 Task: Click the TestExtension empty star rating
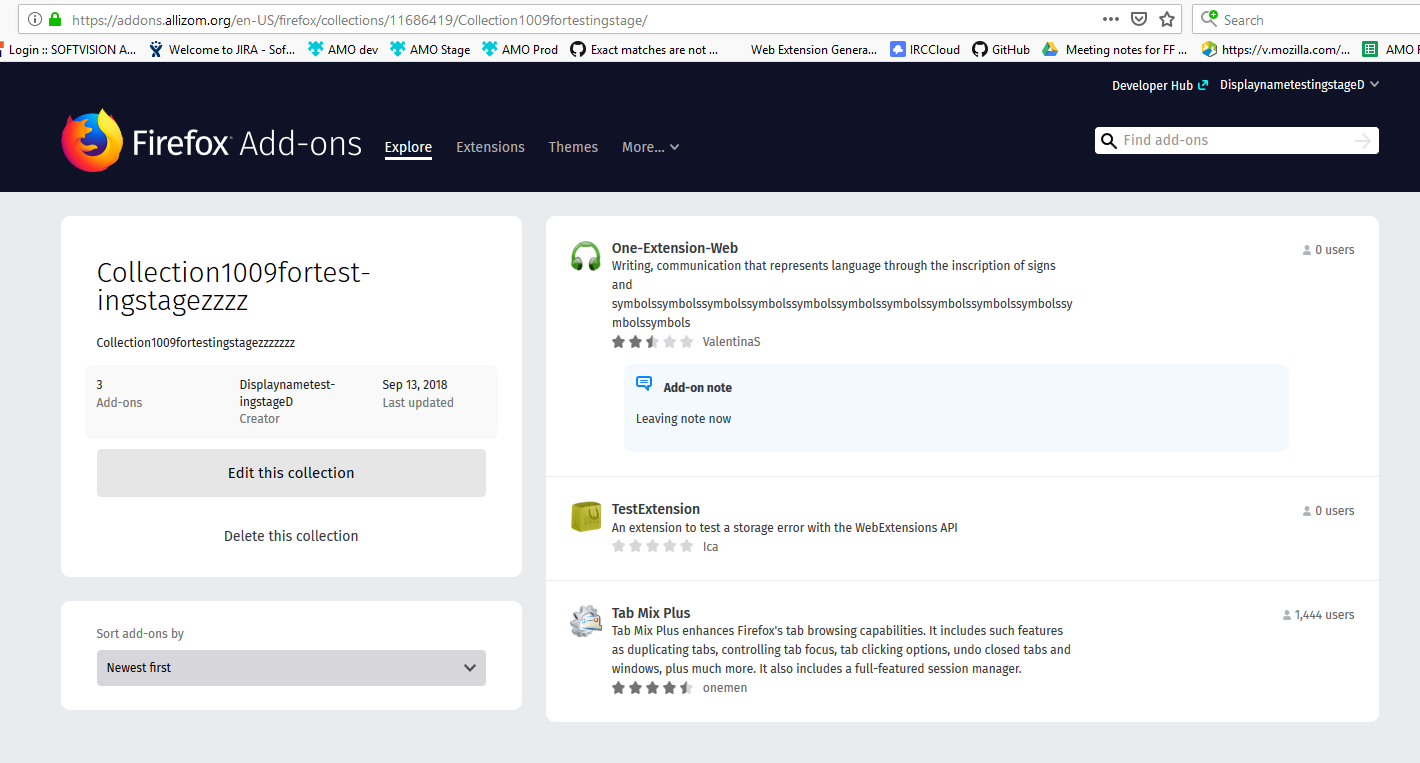[652, 546]
